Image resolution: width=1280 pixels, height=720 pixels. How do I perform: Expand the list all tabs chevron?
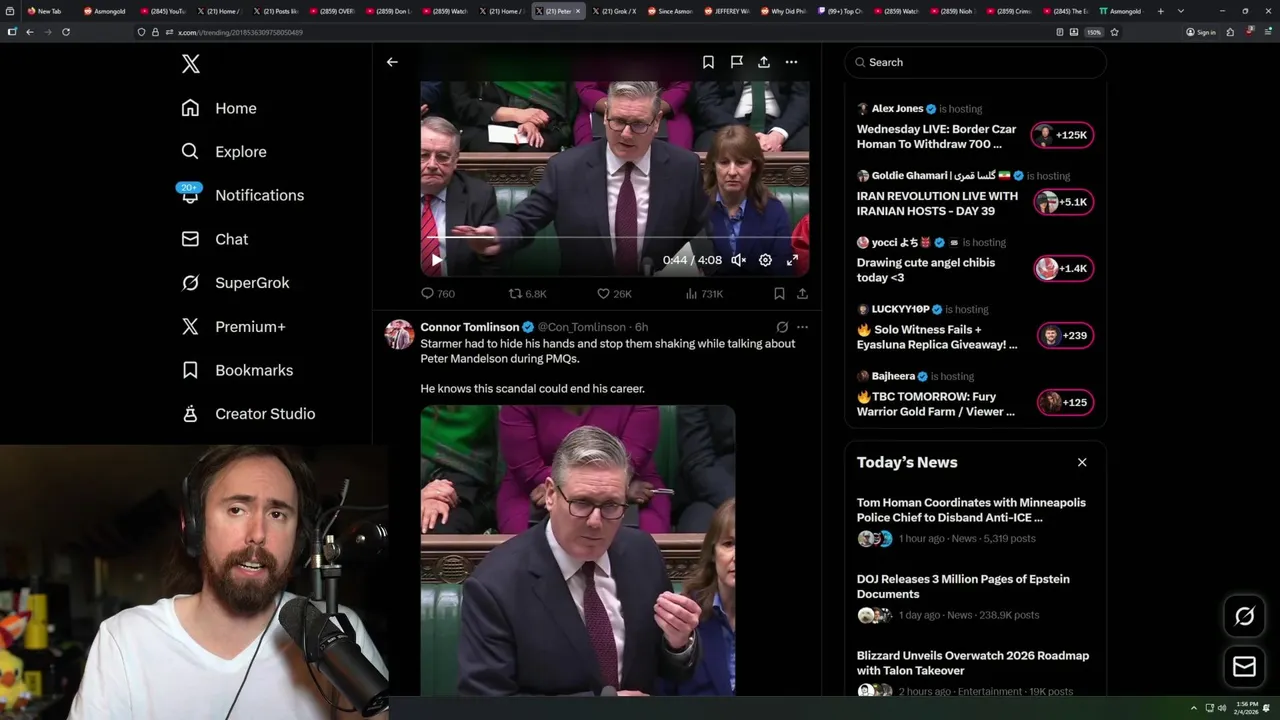[x=1181, y=11]
